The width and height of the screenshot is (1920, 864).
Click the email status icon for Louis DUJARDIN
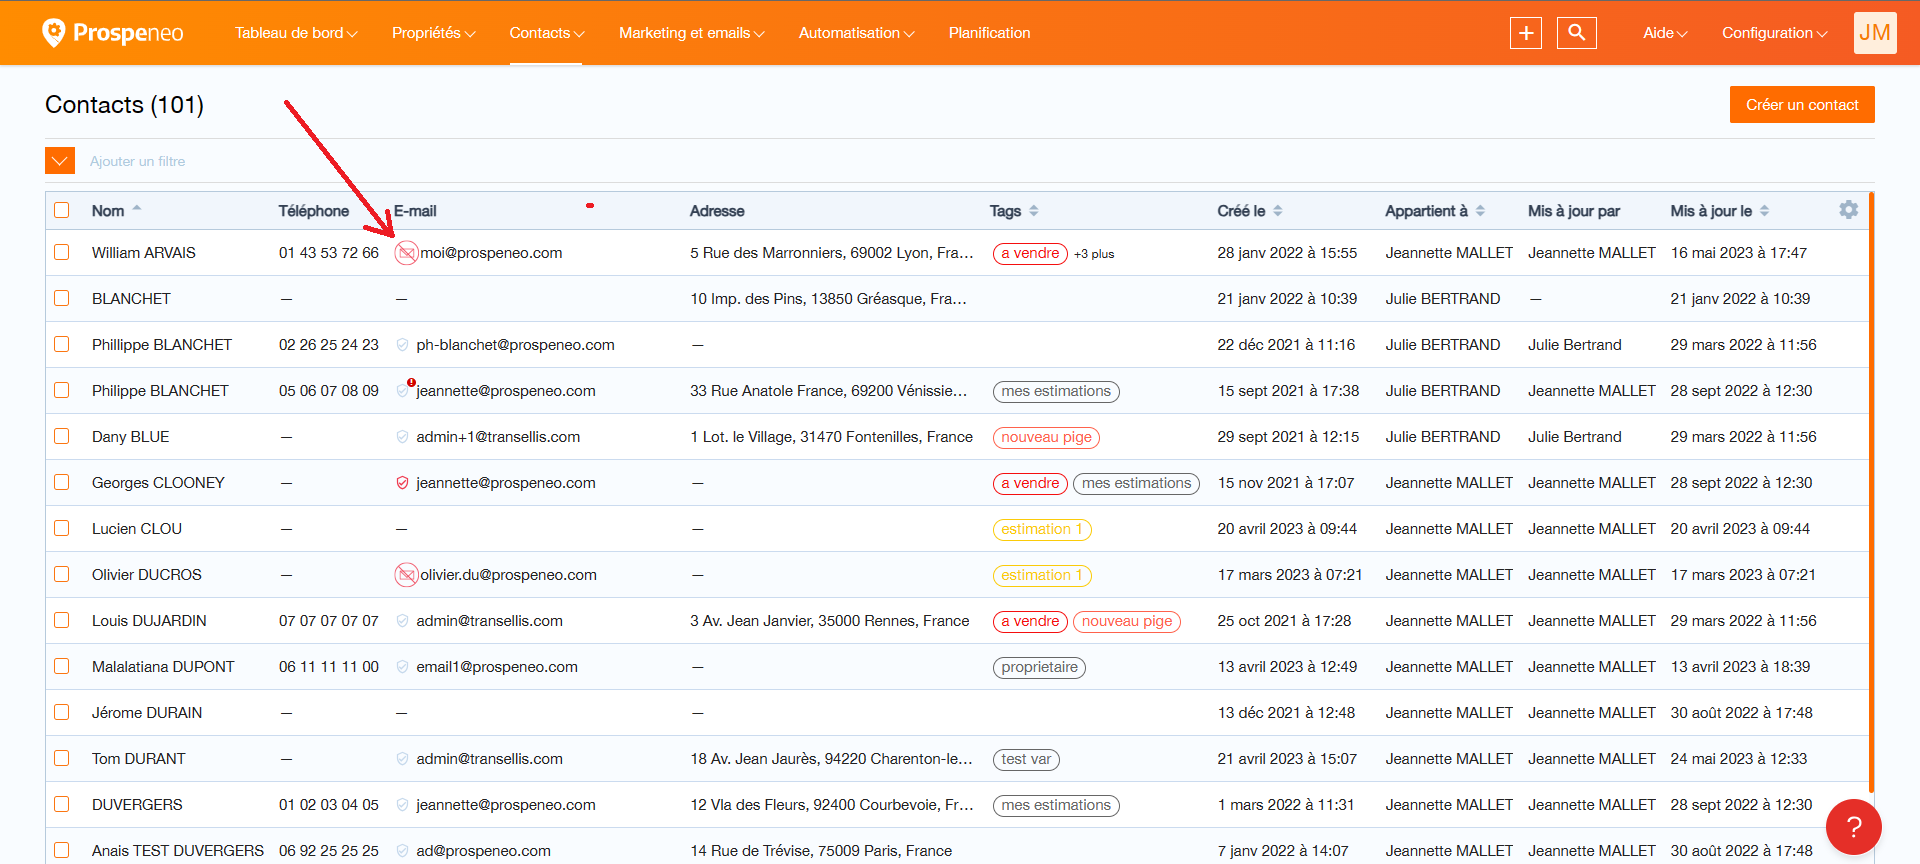402,621
